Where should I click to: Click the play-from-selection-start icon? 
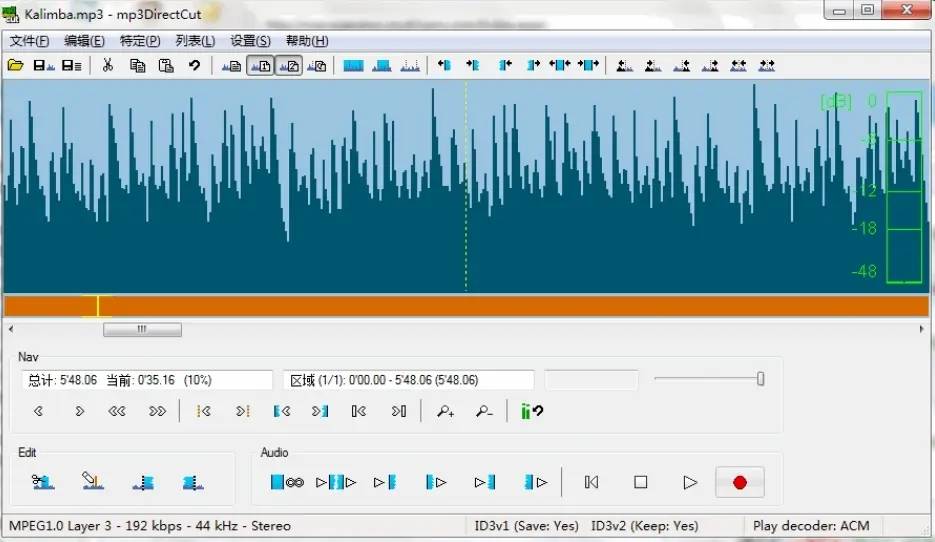436,482
